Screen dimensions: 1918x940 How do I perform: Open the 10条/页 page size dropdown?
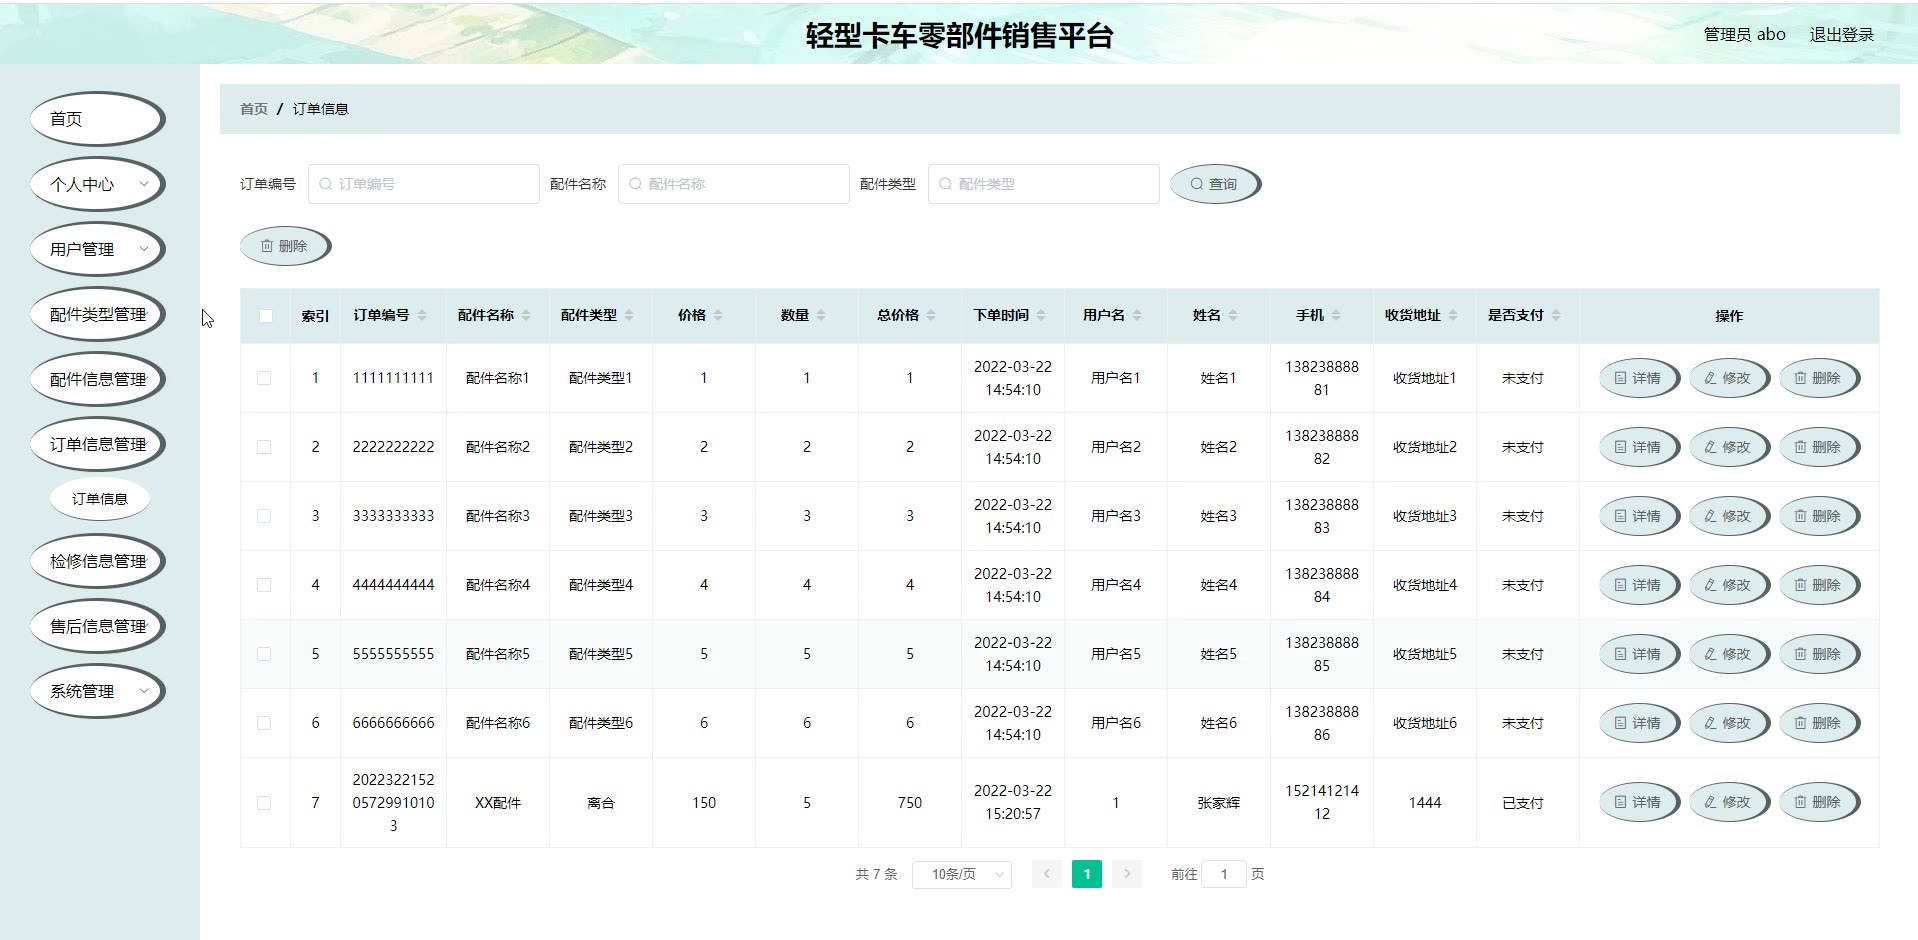click(961, 874)
